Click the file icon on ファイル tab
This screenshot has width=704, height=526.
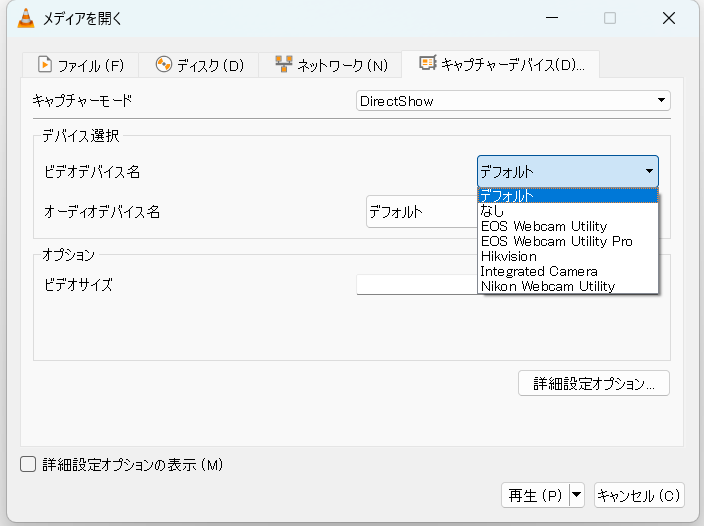44,65
